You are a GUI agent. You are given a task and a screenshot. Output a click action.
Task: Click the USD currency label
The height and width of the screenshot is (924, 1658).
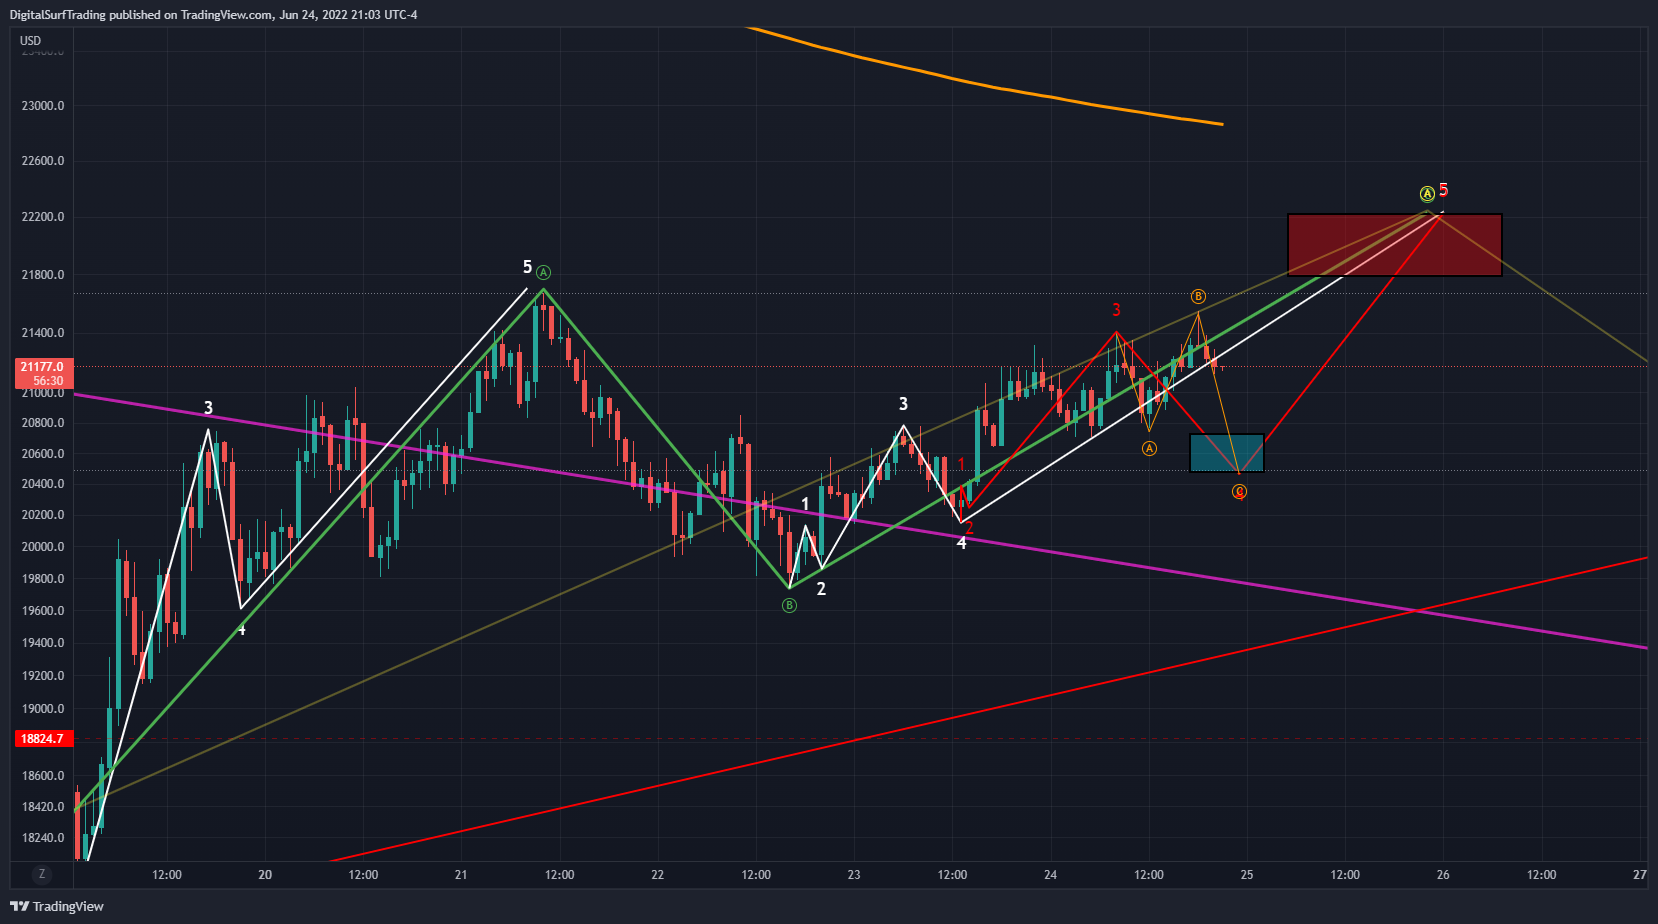pos(31,41)
